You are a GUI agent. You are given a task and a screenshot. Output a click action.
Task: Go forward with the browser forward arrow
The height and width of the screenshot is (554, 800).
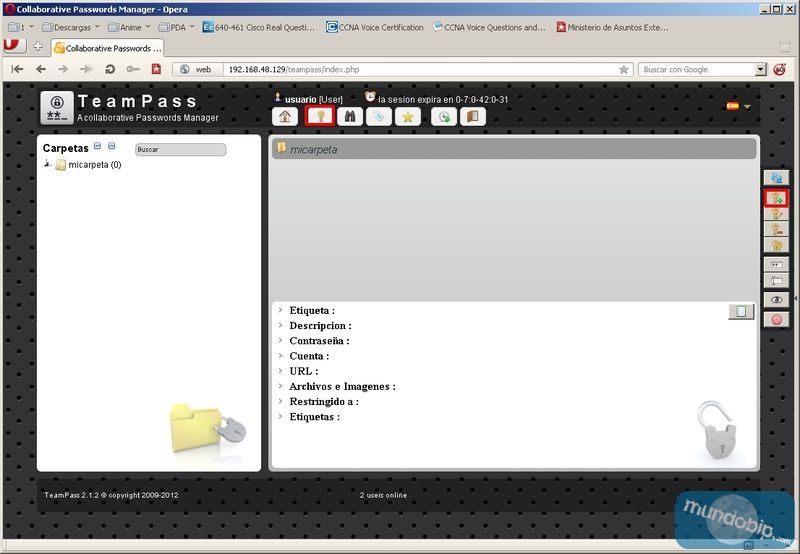(63, 69)
